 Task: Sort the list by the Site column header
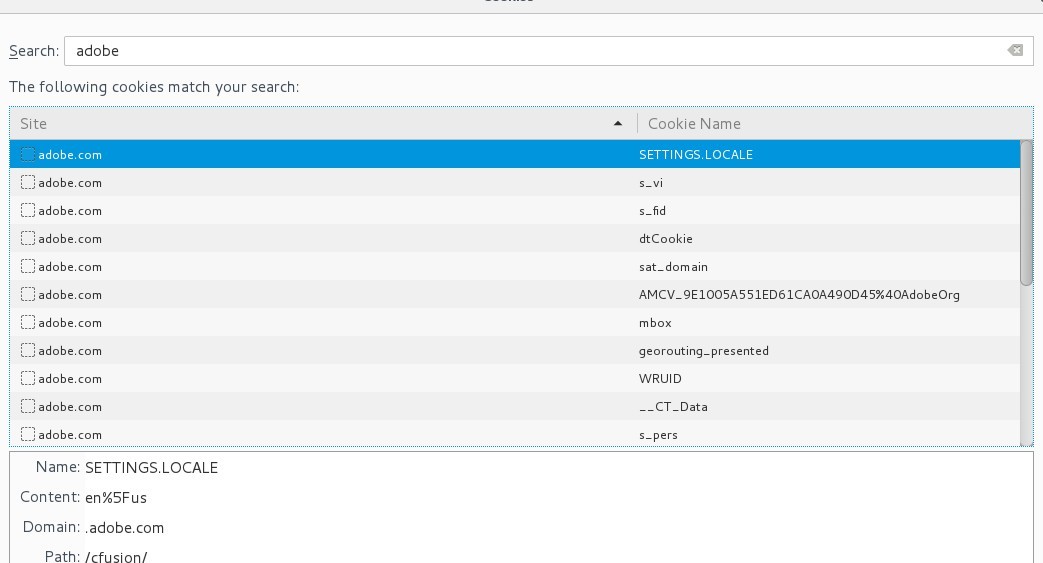[300, 124]
